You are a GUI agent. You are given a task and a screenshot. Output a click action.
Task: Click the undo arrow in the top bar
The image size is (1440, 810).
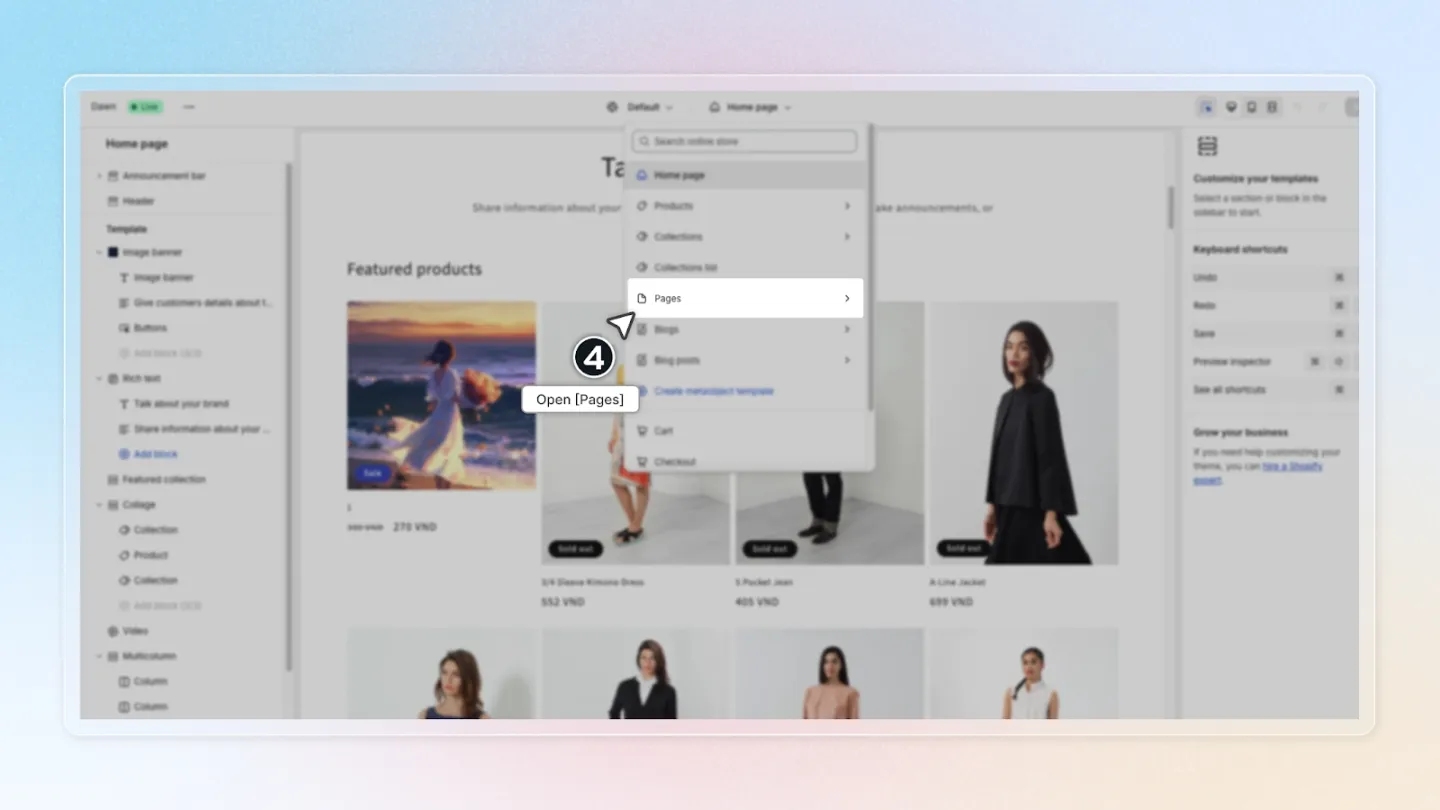(1298, 107)
